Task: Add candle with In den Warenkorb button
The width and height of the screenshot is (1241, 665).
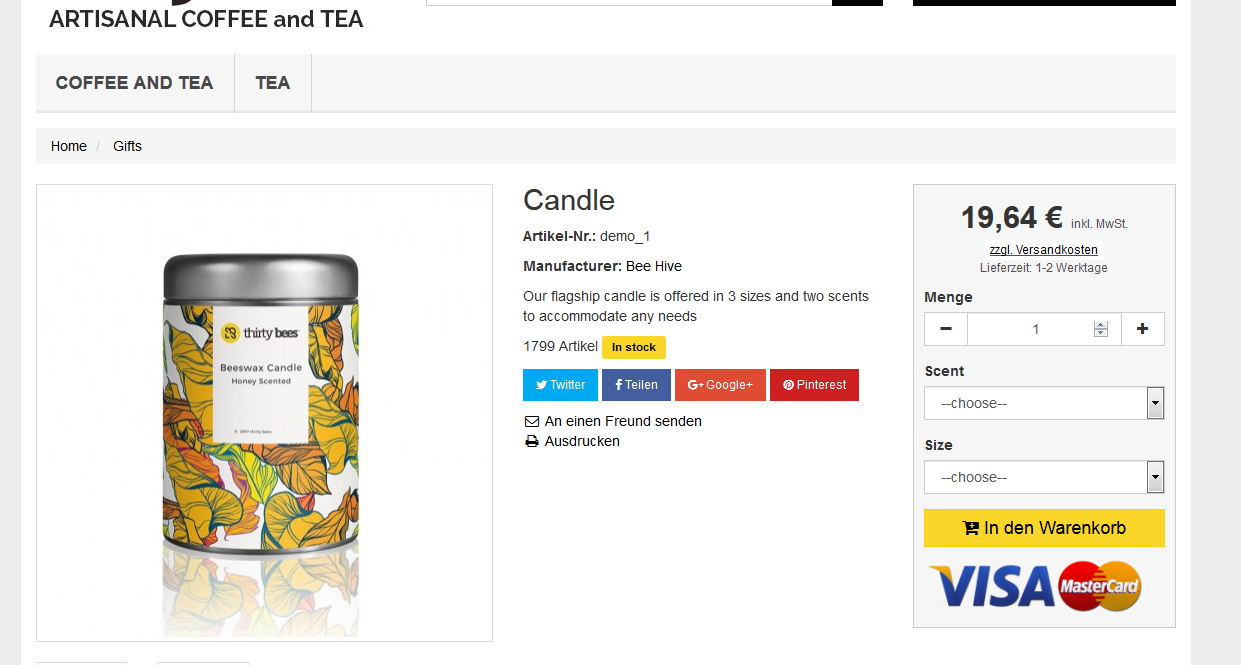Action: [1044, 528]
